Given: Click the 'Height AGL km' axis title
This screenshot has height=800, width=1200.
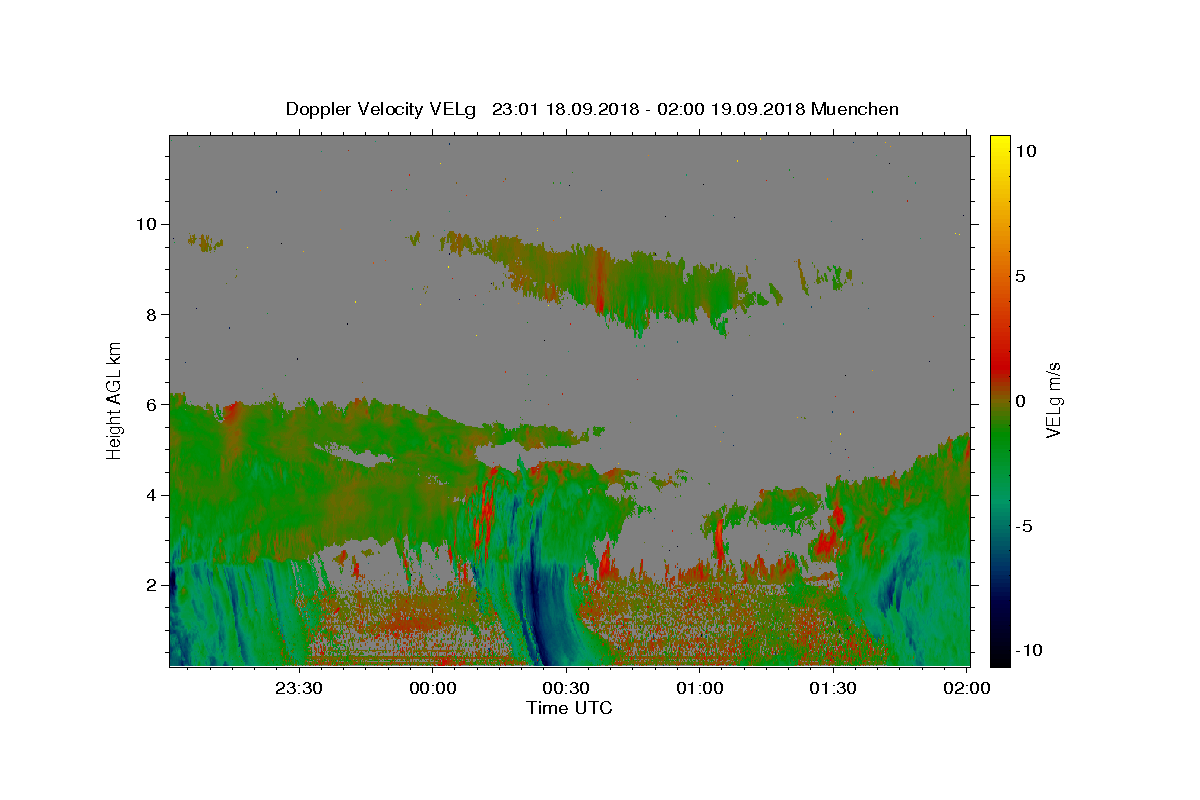Looking at the screenshot, I should (x=115, y=400).
